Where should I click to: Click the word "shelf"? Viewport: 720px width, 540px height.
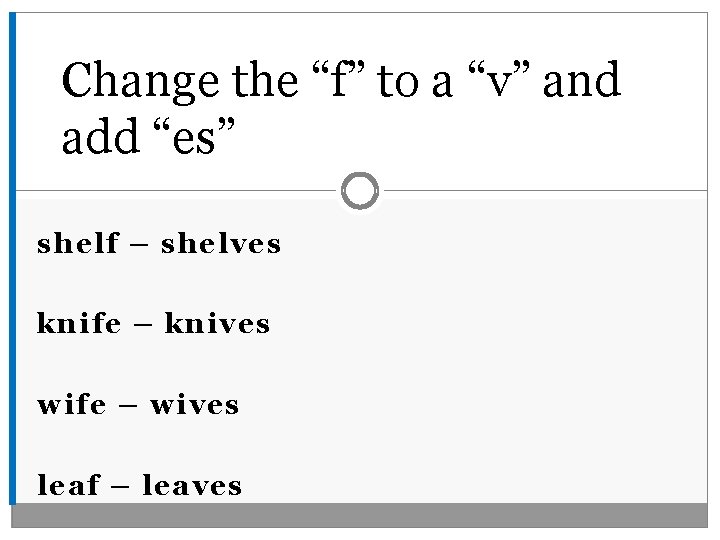pyautogui.click(x=78, y=242)
